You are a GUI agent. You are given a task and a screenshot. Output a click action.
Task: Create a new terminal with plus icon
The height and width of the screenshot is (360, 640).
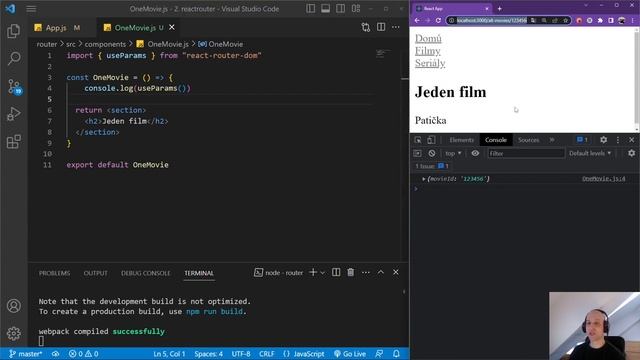[x=313, y=272]
